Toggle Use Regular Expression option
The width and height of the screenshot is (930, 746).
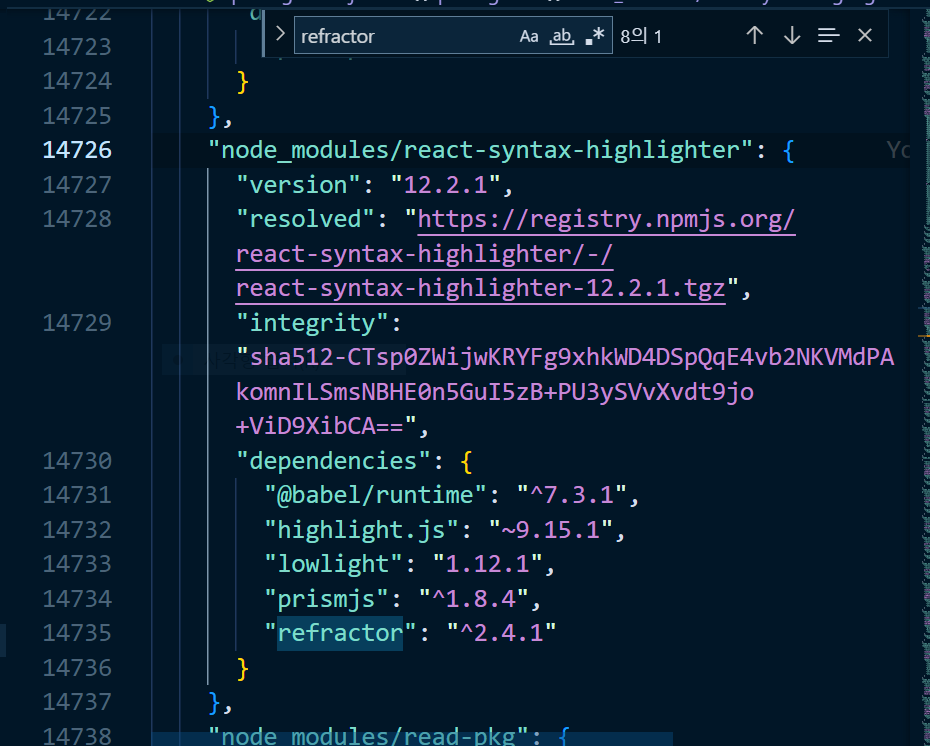click(x=595, y=36)
